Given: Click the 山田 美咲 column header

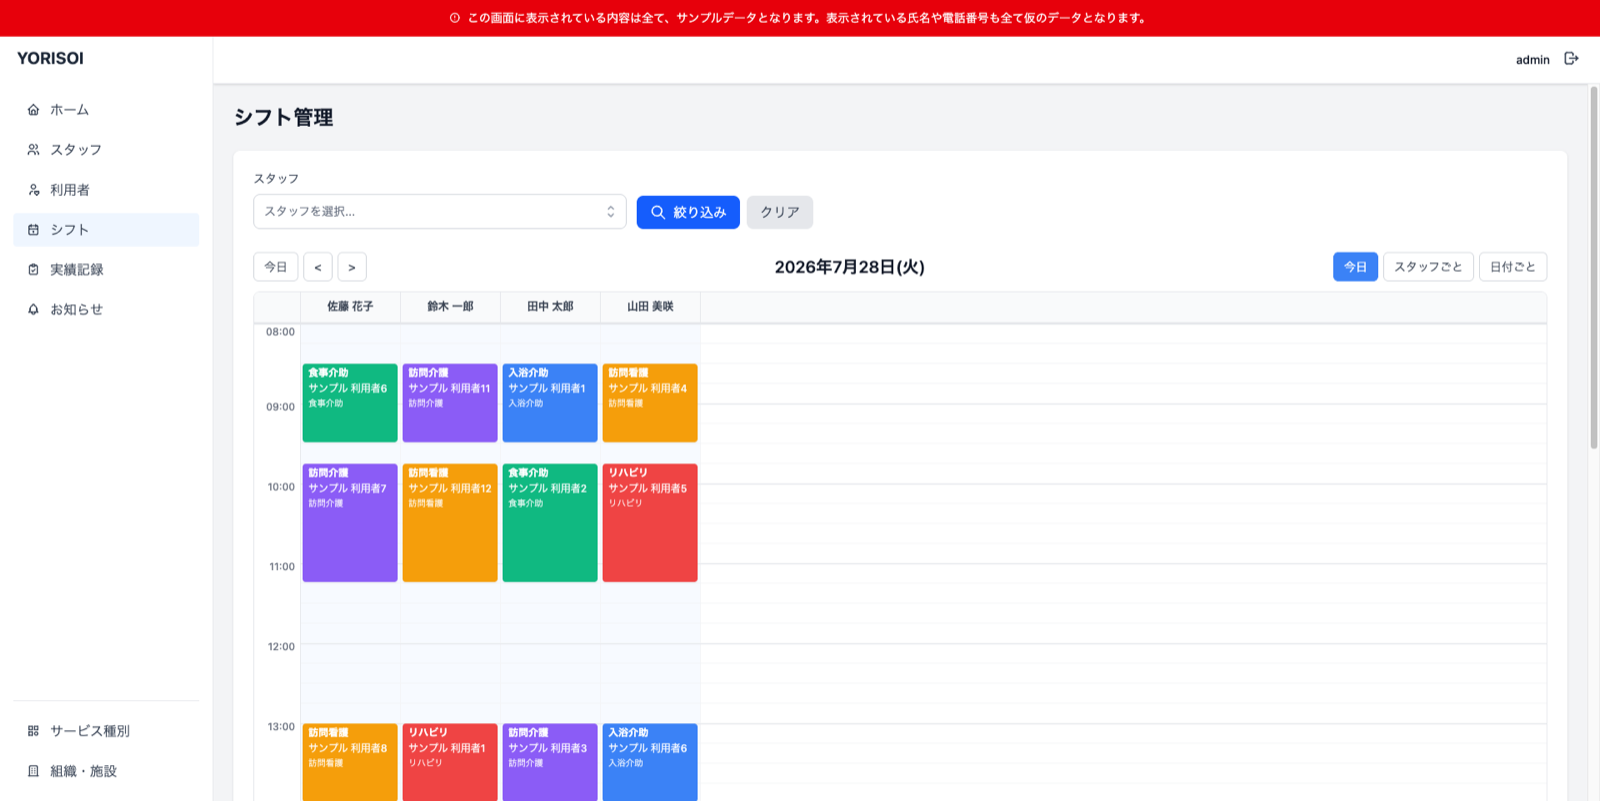Looking at the screenshot, I should (x=650, y=307).
